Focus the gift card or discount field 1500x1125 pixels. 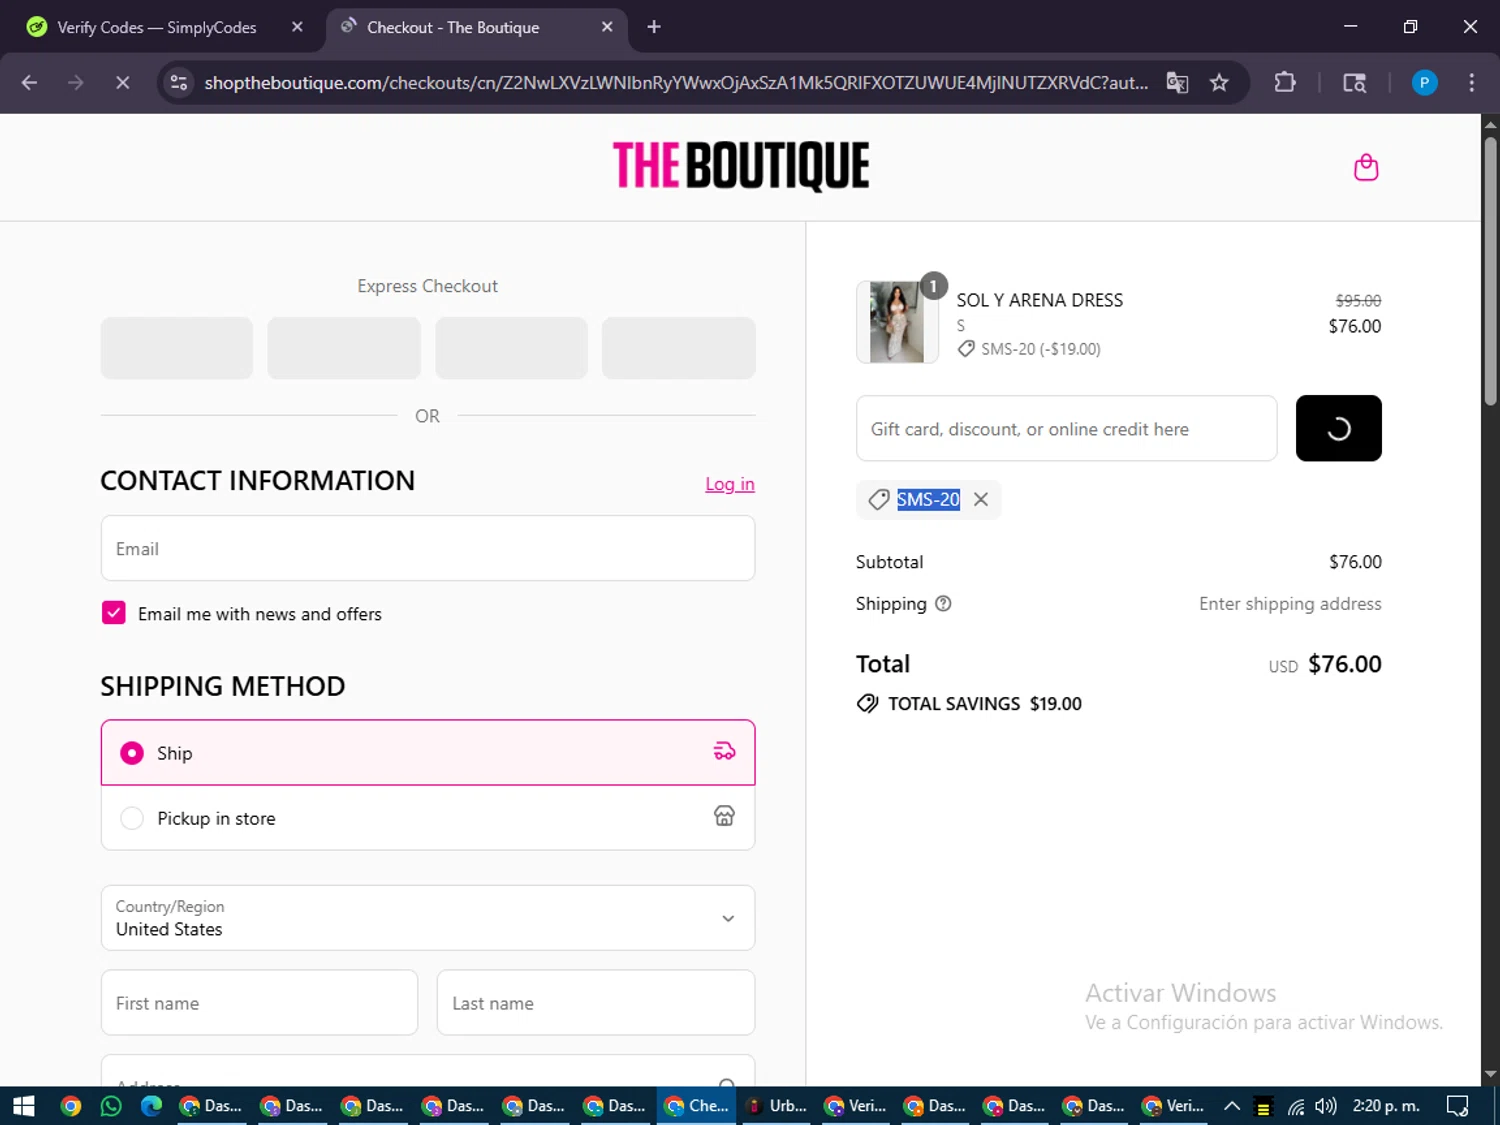[x=1066, y=428]
